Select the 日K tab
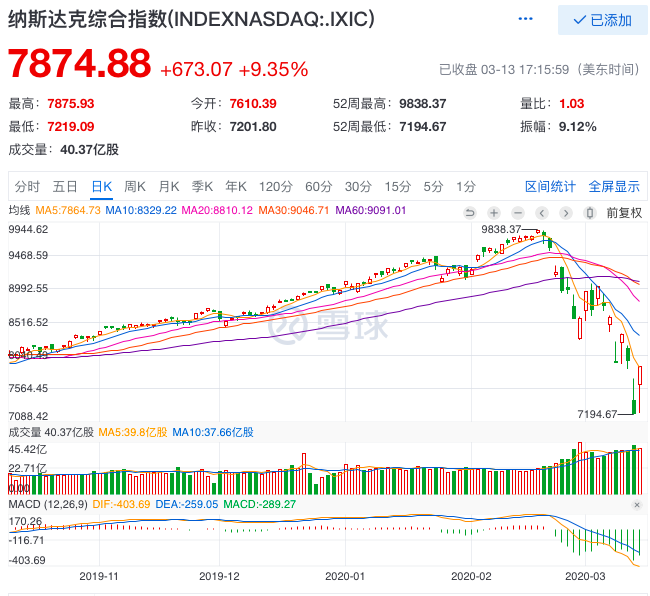This screenshot has height=596, width=650. 102,187
